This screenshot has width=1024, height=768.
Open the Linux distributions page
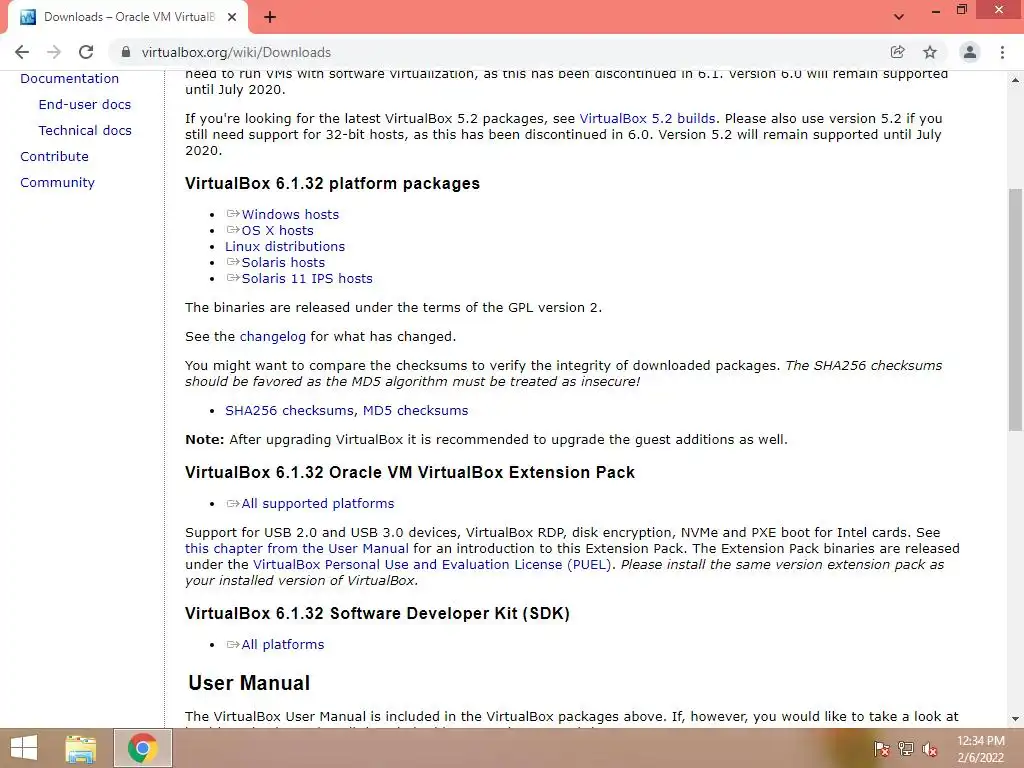(x=285, y=247)
